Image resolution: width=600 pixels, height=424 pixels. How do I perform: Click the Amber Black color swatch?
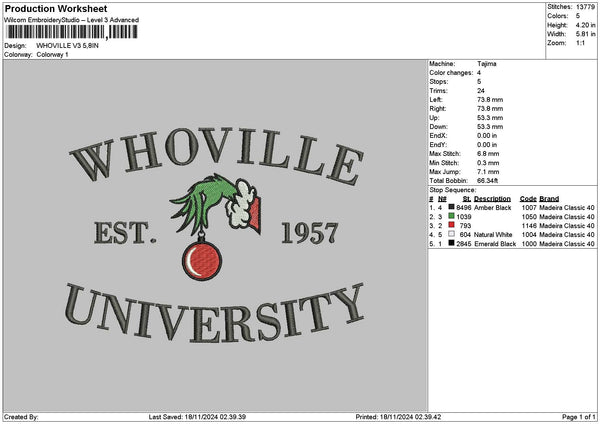pos(452,207)
